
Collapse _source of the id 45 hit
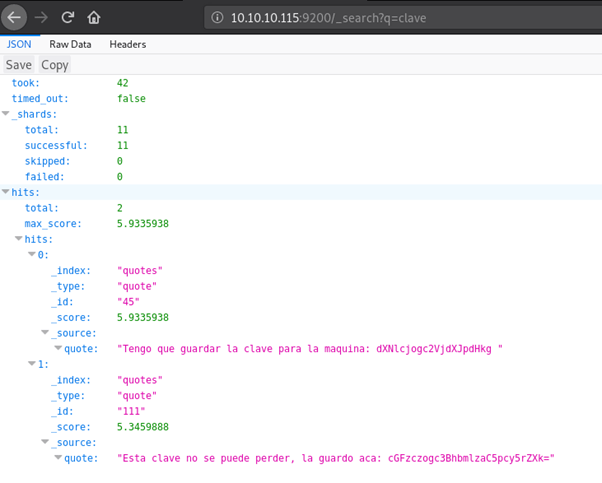(x=45, y=333)
